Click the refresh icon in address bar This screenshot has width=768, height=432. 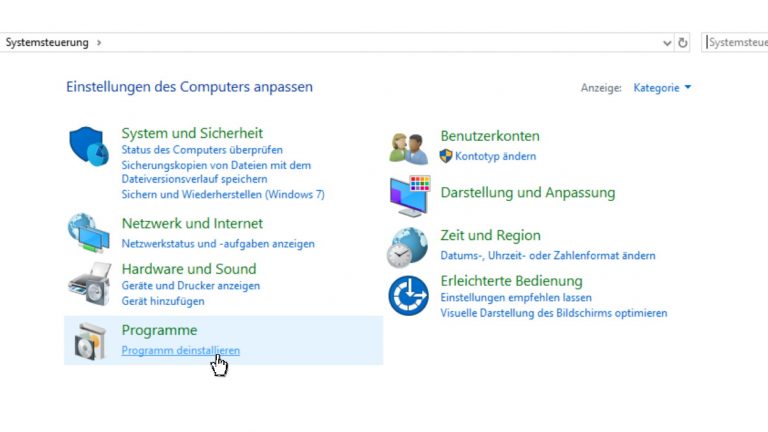click(x=682, y=43)
